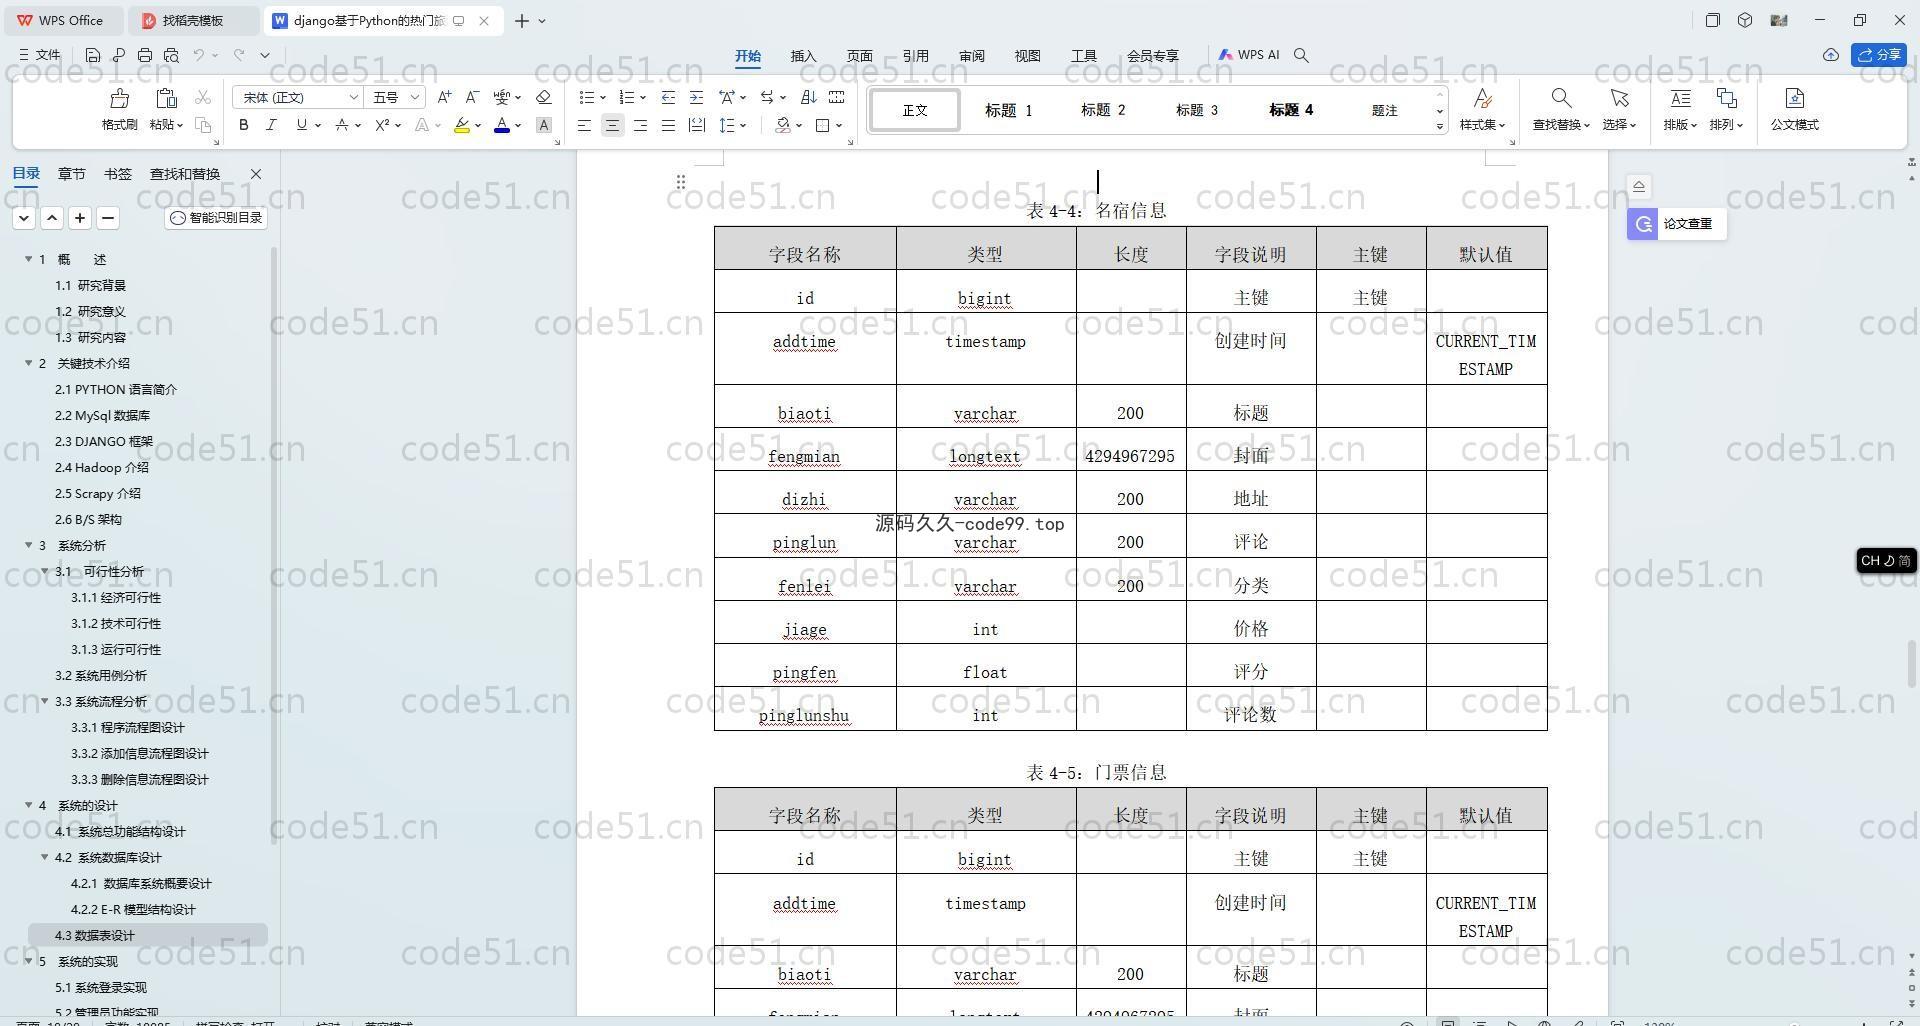Switch to the 书签 navigation tab
1920x1026 pixels.
click(x=117, y=174)
